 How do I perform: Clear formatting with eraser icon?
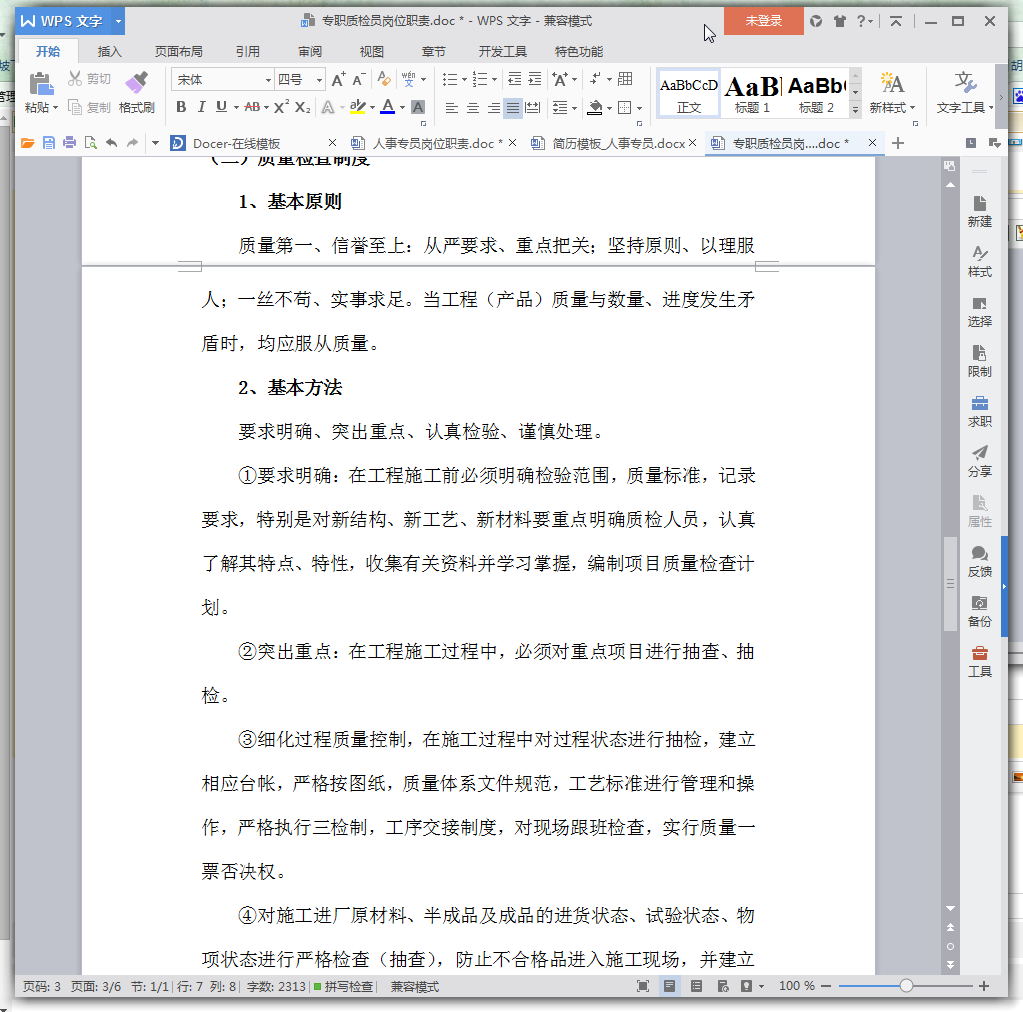(384, 80)
